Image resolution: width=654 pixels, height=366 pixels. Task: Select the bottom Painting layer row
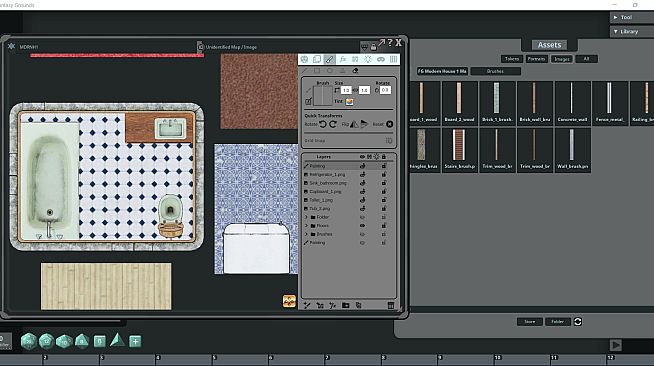click(x=349, y=243)
